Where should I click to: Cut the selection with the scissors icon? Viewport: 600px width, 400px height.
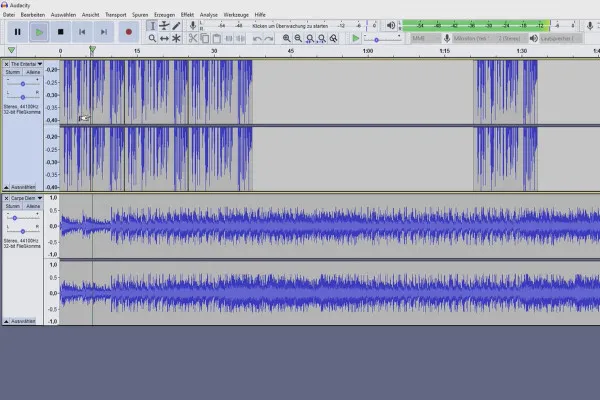coord(193,38)
